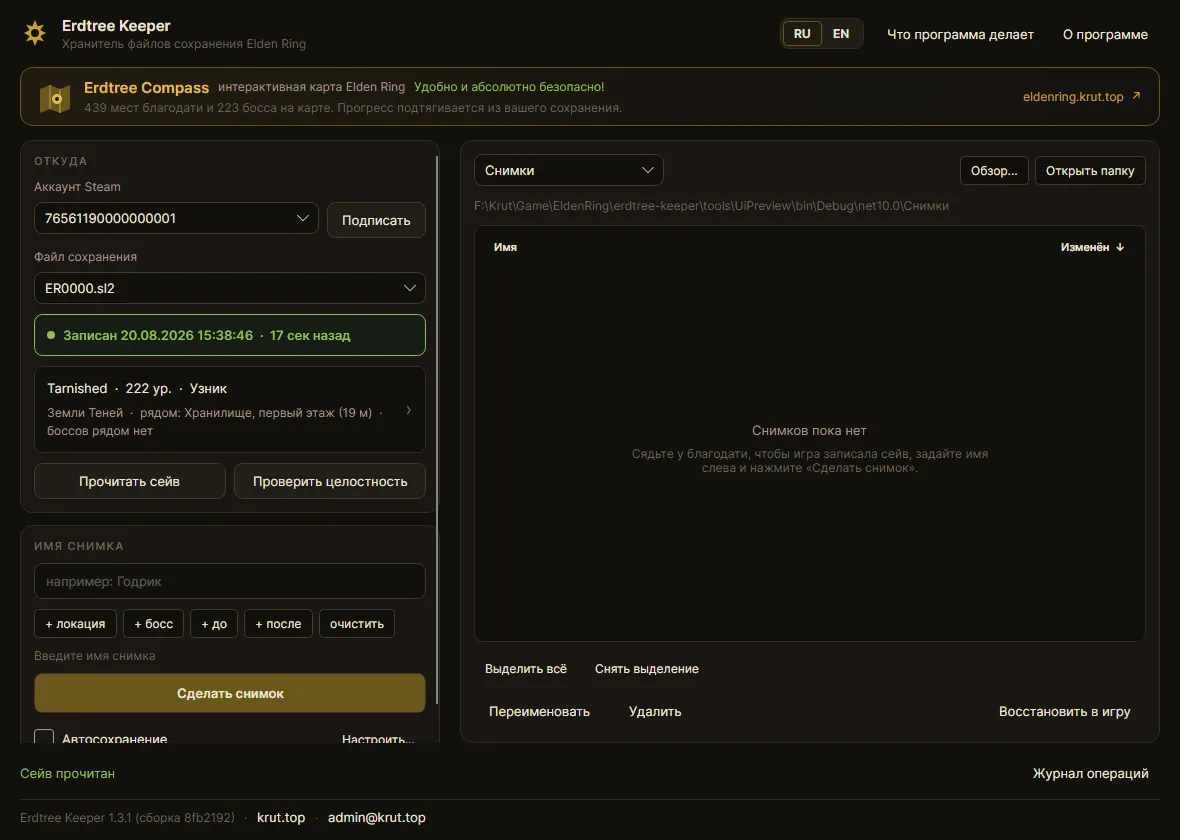
Task: Click the 'Выделить всё' button
Action: tap(525, 668)
